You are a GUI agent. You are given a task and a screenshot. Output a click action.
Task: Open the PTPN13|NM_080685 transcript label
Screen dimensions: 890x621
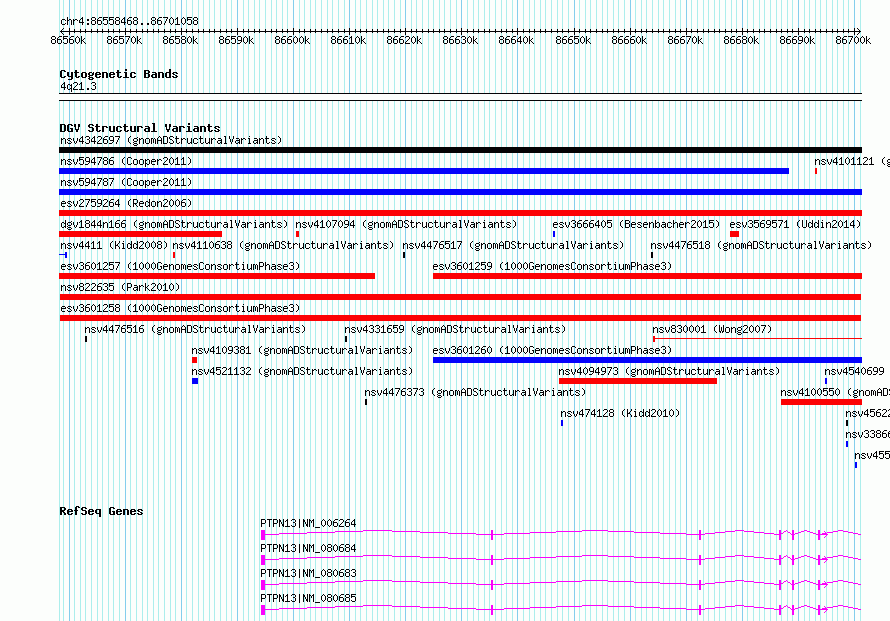click(x=308, y=598)
